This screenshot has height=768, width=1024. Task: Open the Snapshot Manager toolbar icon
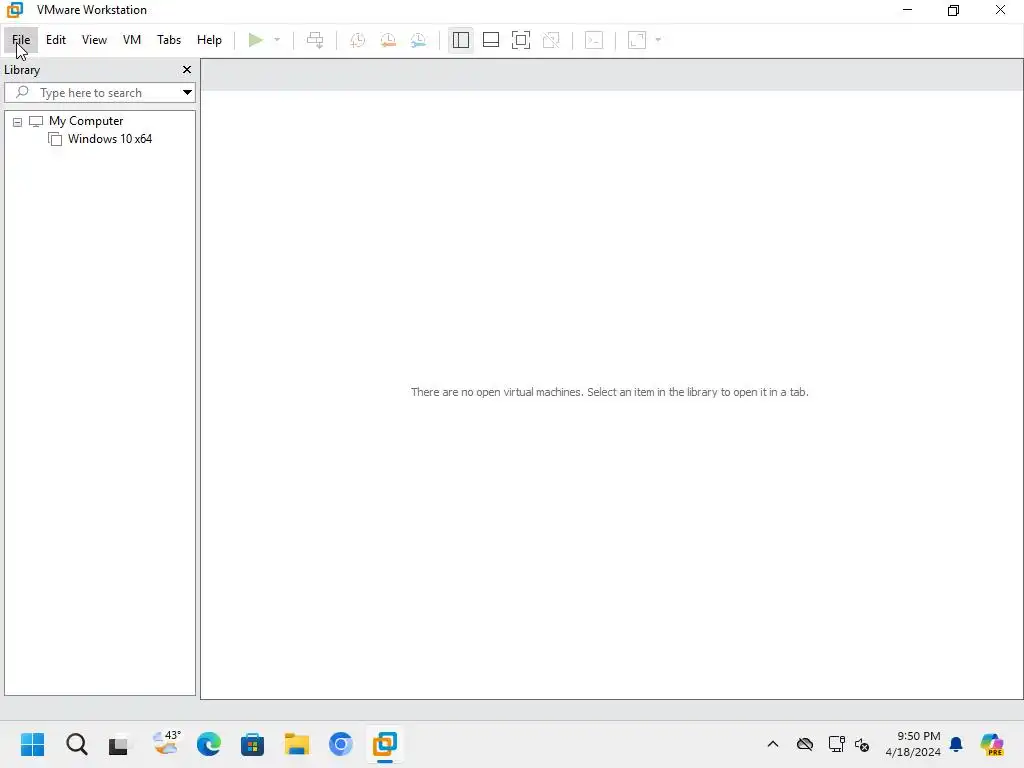click(419, 40)
